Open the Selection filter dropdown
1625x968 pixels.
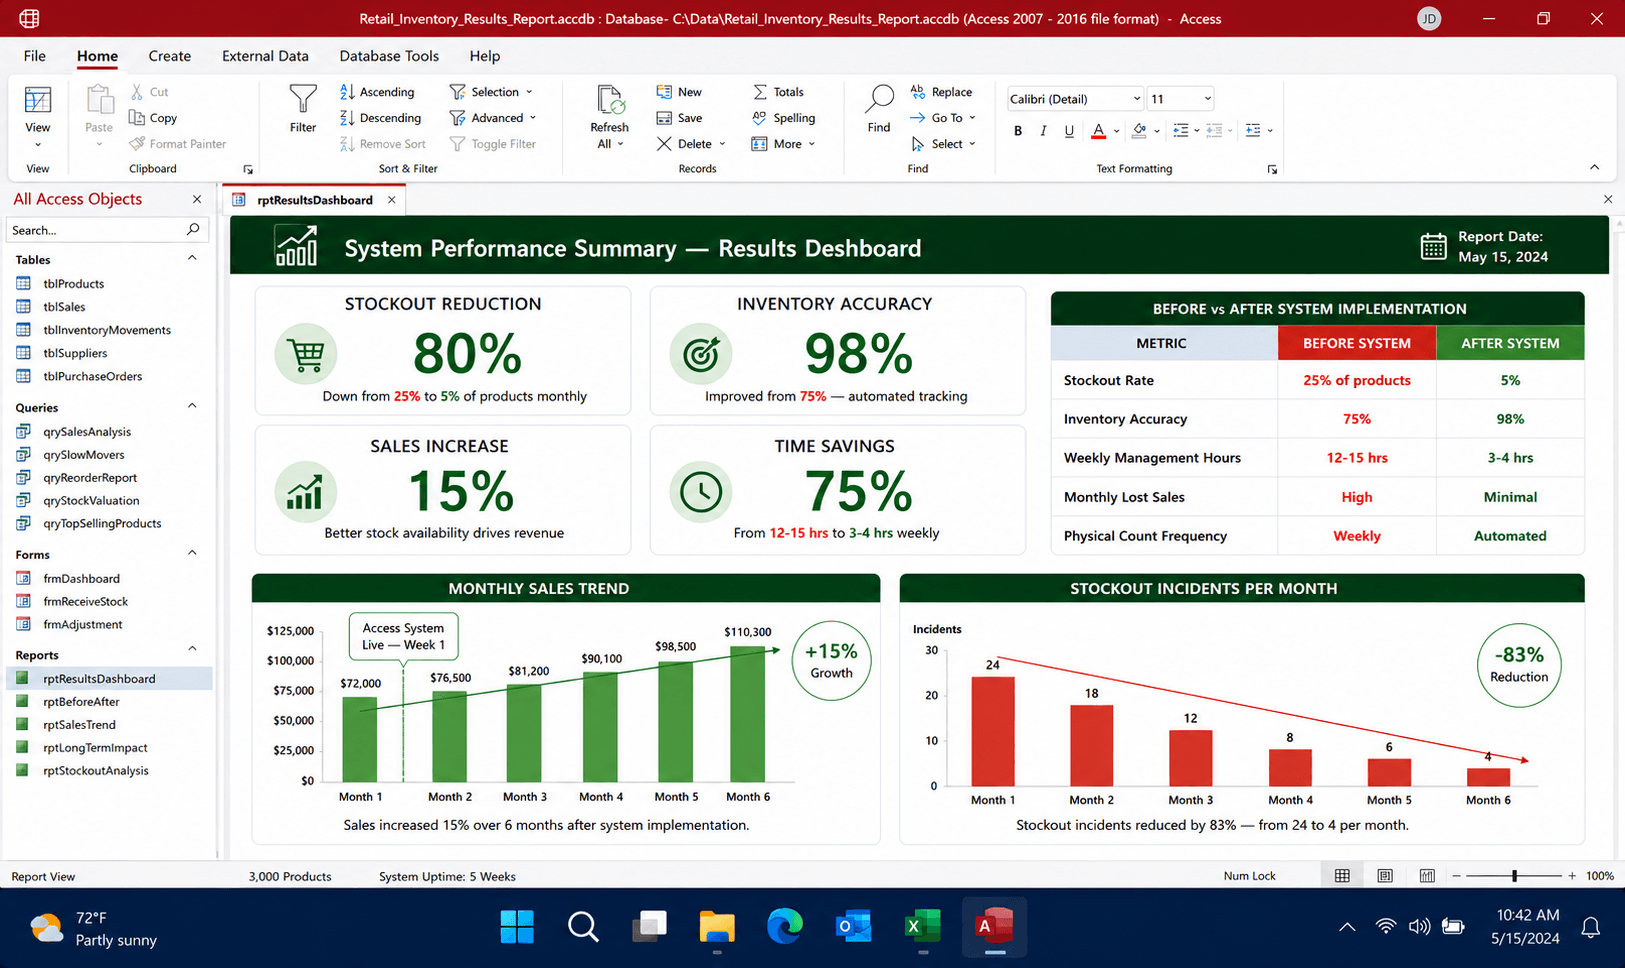(491, 92)
